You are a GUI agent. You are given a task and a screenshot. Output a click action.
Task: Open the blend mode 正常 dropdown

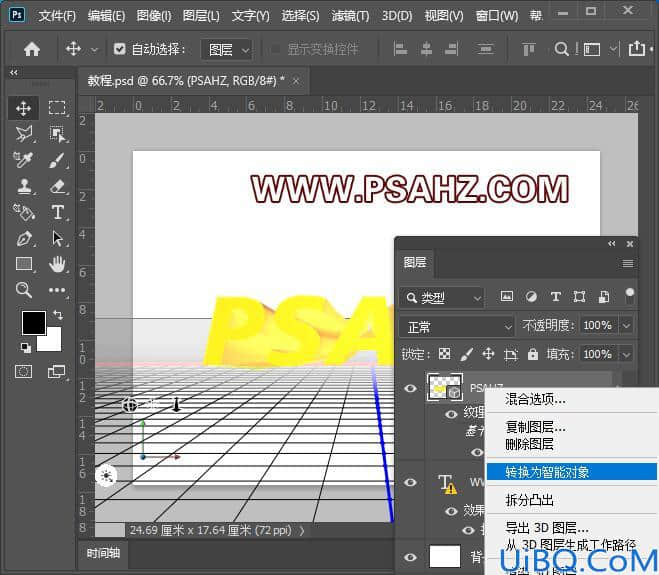point(457,327)
